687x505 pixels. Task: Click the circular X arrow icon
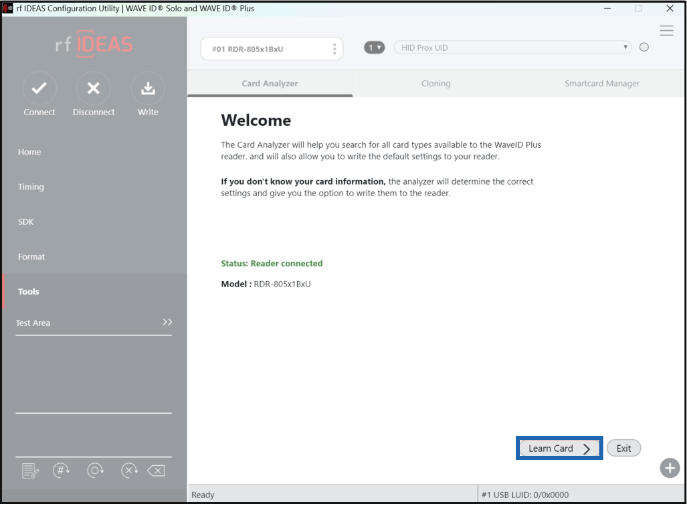tap(129, 471)
